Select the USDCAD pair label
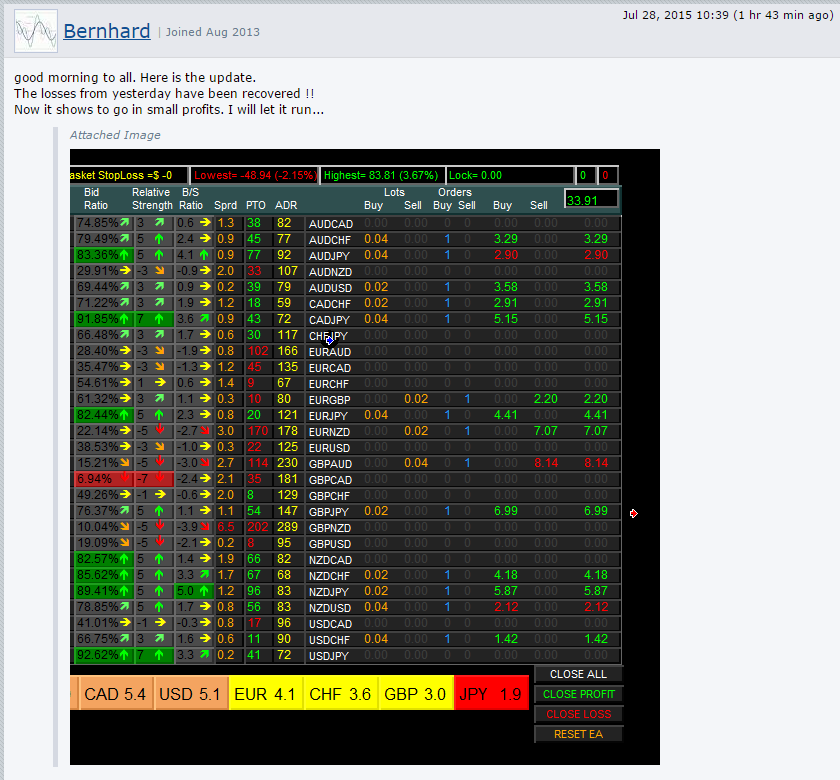840x780 pixels. pos(331,625)
